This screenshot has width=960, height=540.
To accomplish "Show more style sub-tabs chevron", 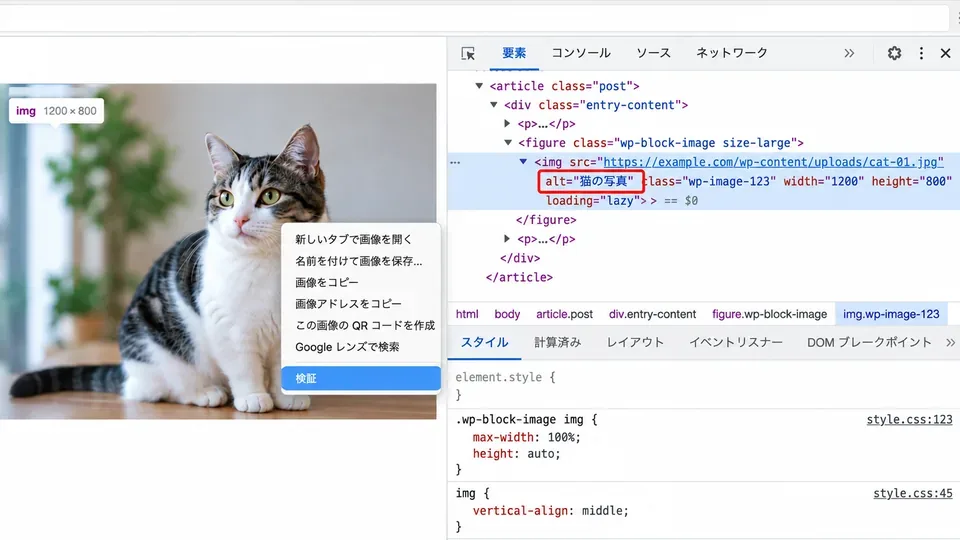I will (950, 342).
